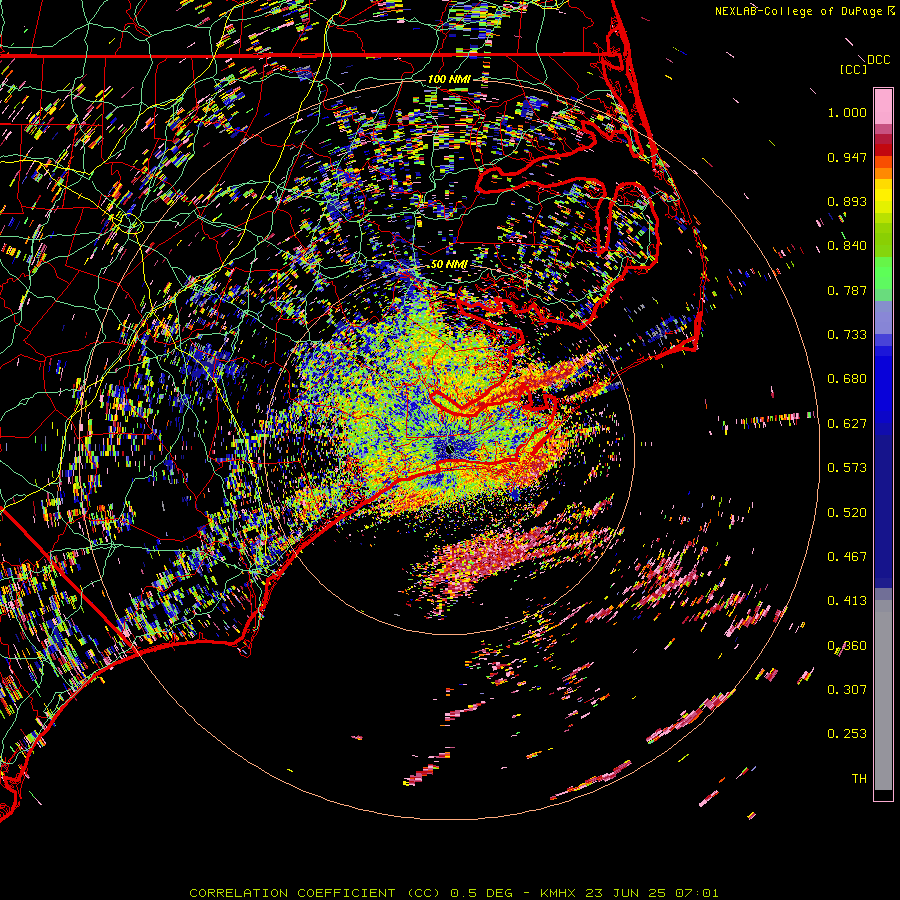This screenshot has width=900, height=900.
Task: Click the NEXLAB-College of DuPage title text
Action: [799, 11]
